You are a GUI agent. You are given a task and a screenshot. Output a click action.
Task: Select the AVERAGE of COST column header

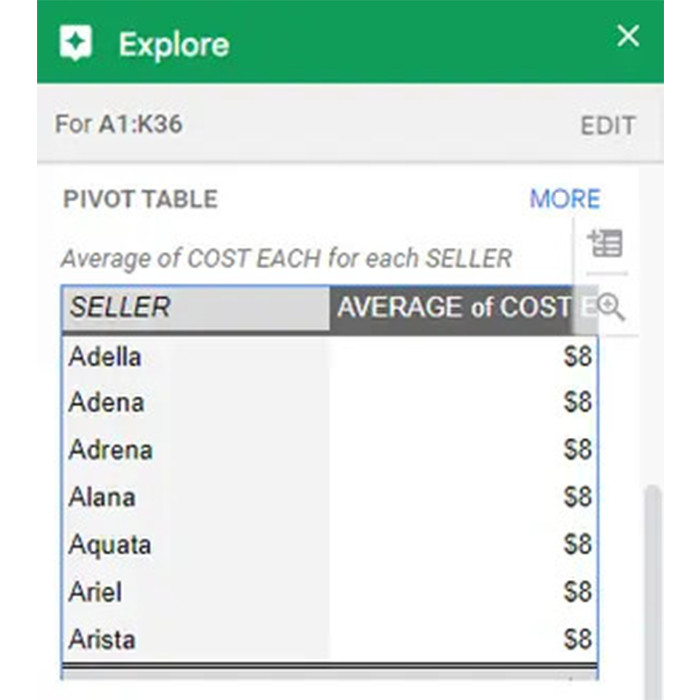click(x=455, y=307)
